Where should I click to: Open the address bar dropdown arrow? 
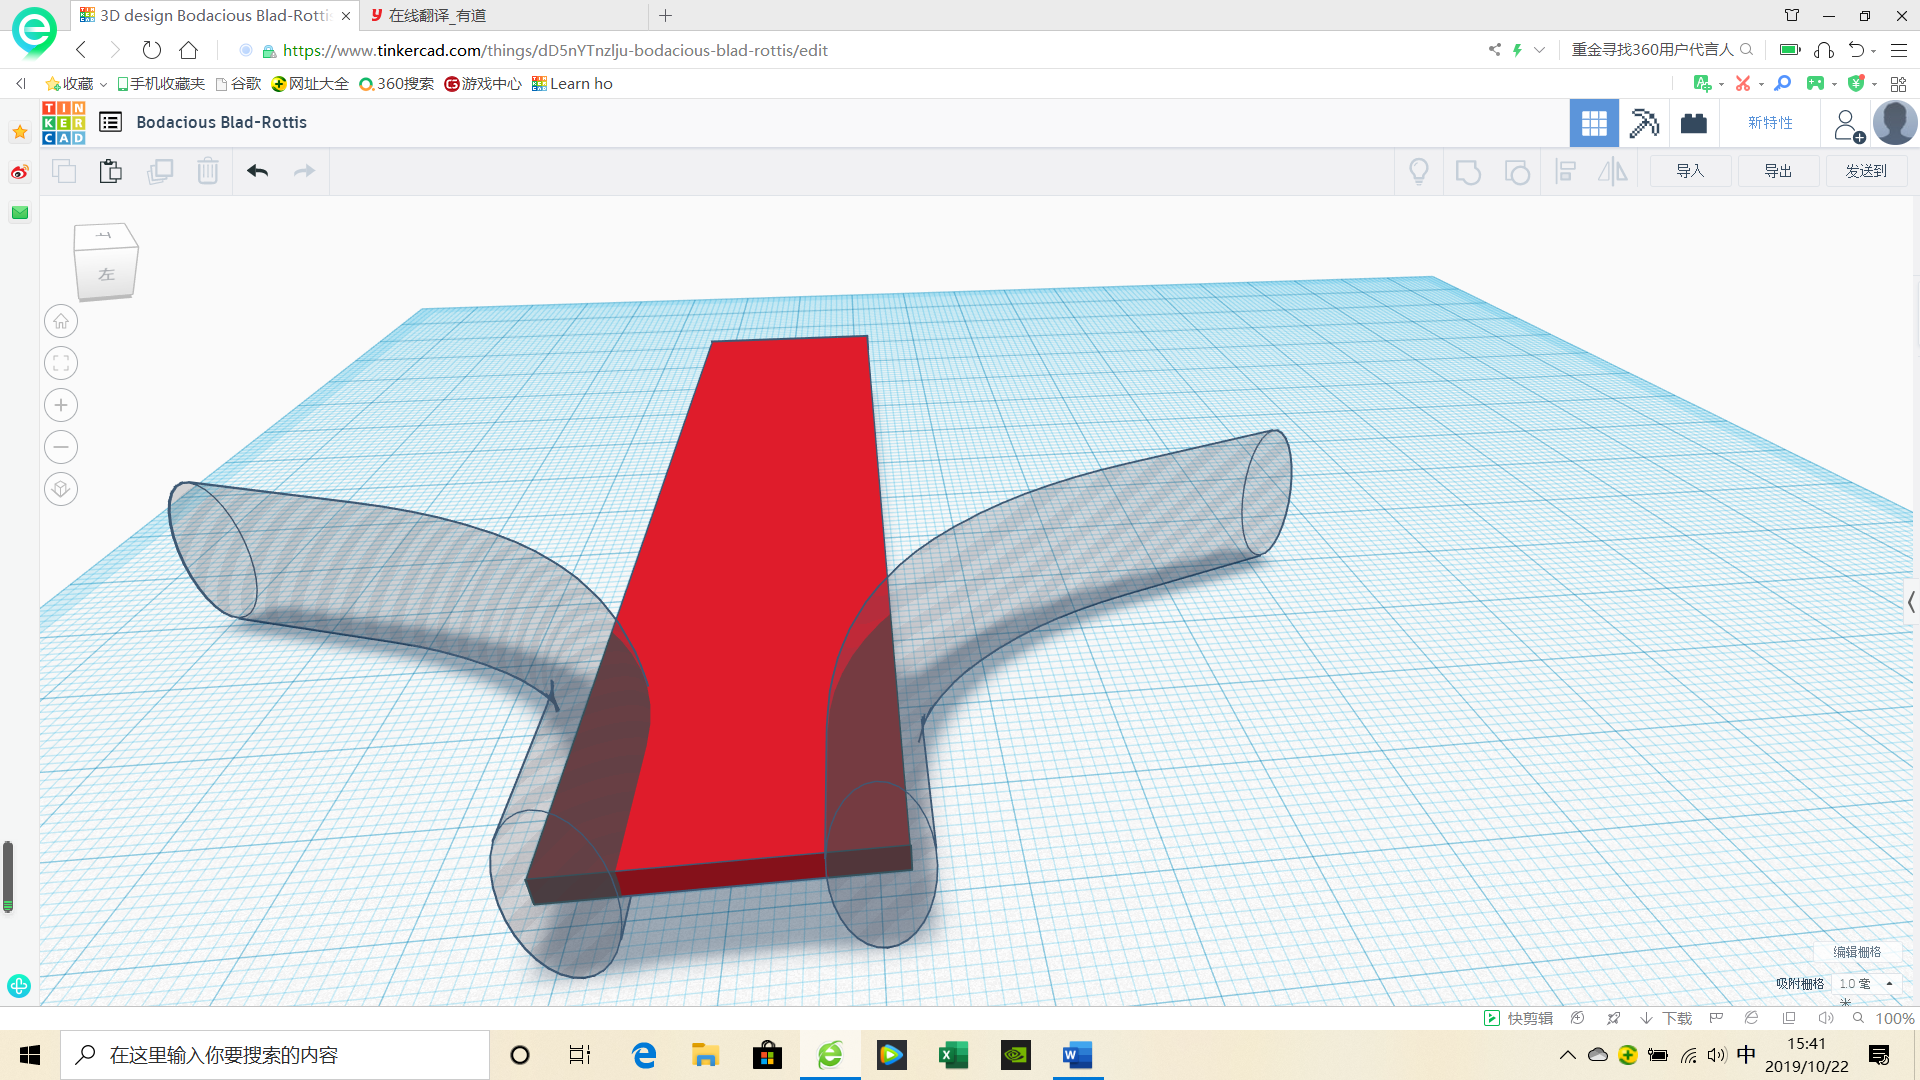(1539, 50)
